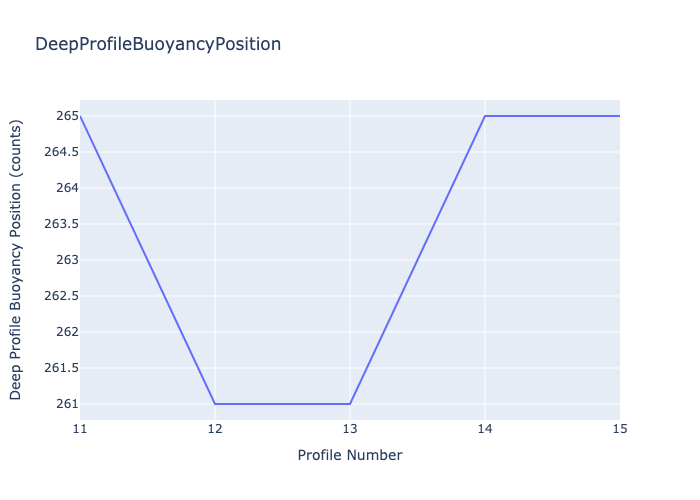Click the y-axis tick label 261.5
The width and height of the screenshot is (700, 500).
[61, 368]
